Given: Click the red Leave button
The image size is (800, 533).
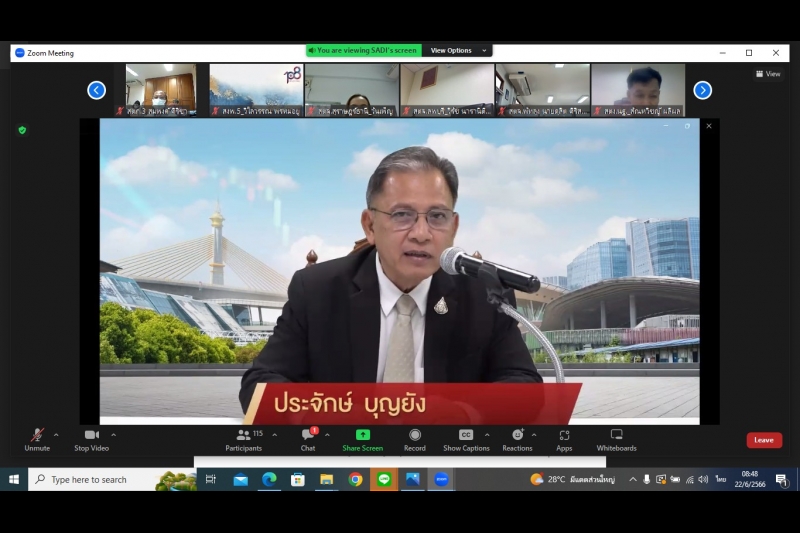Looking at the screenshot, I should click(764, 440).
